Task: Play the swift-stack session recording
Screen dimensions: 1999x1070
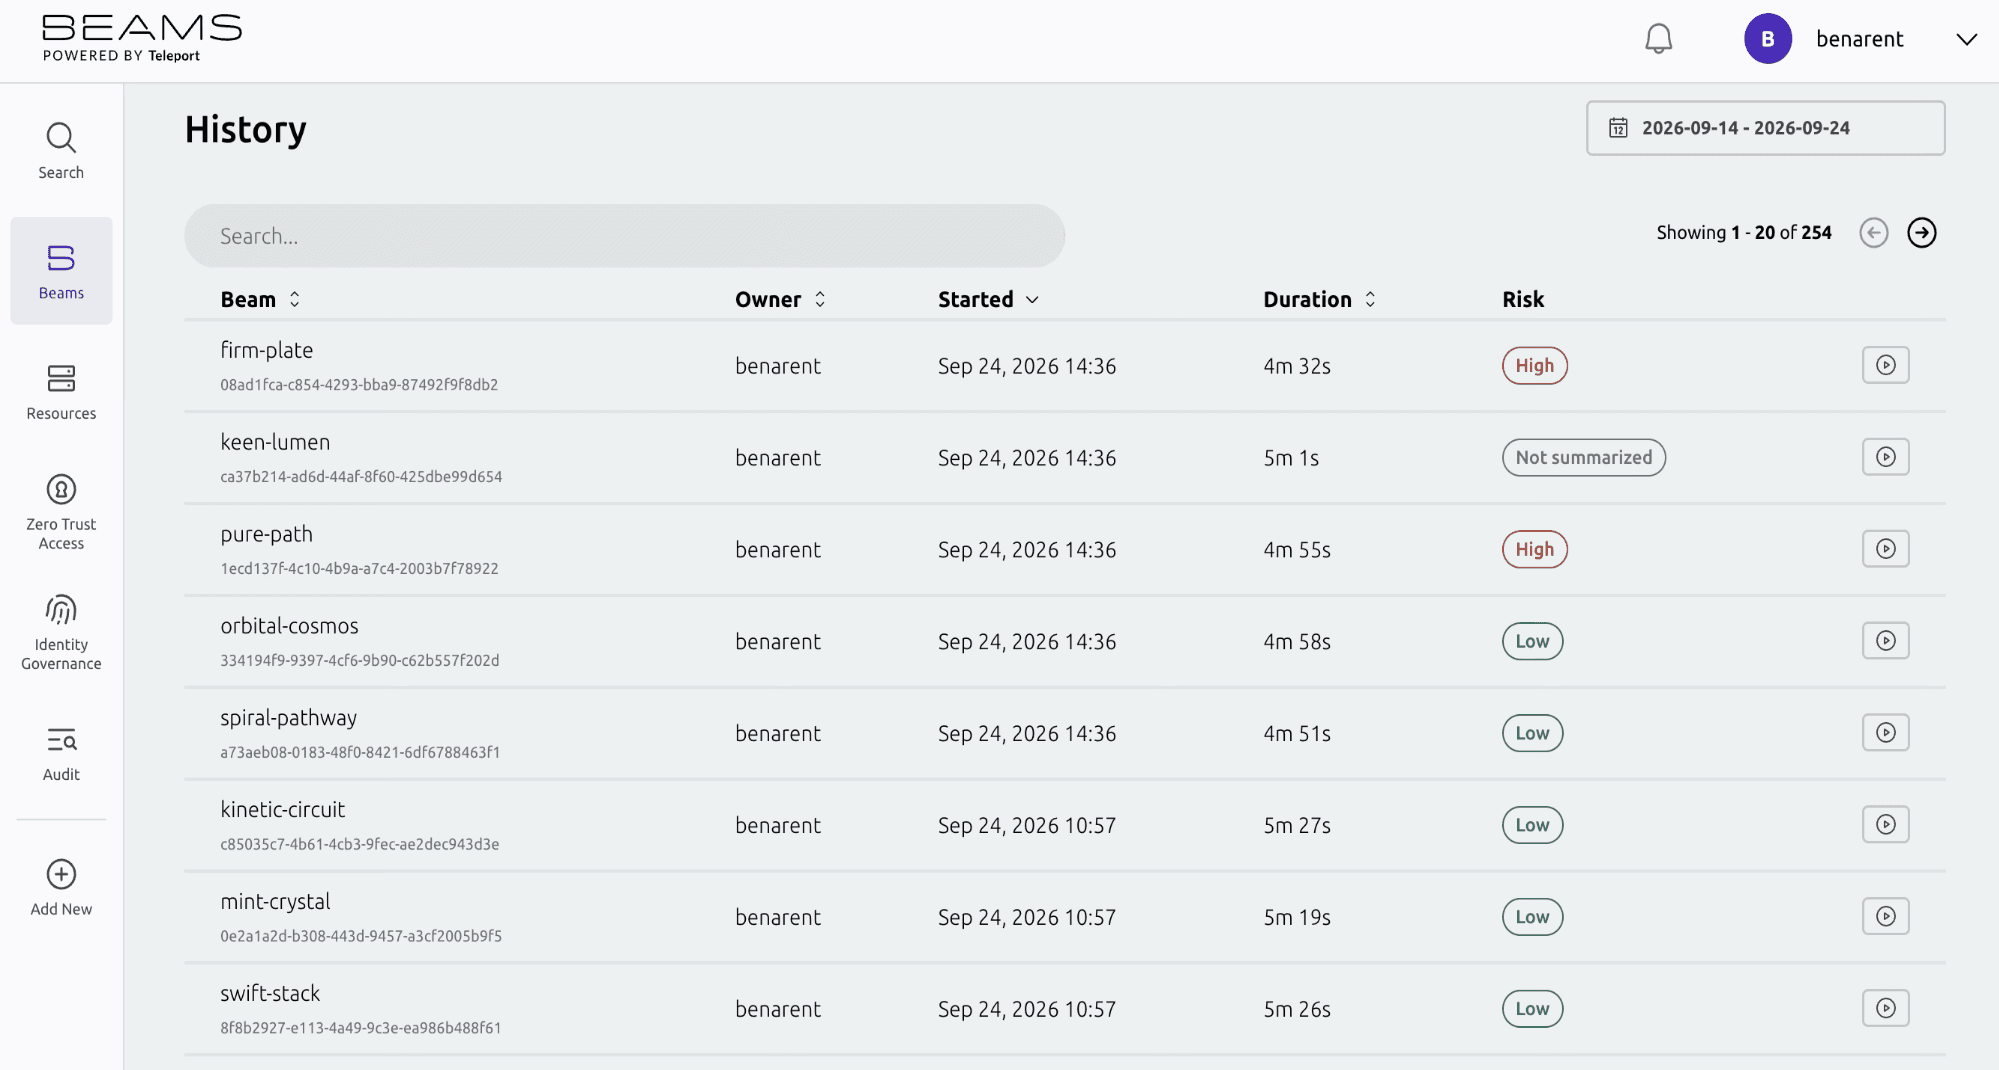Action: click(1885, 1009)
